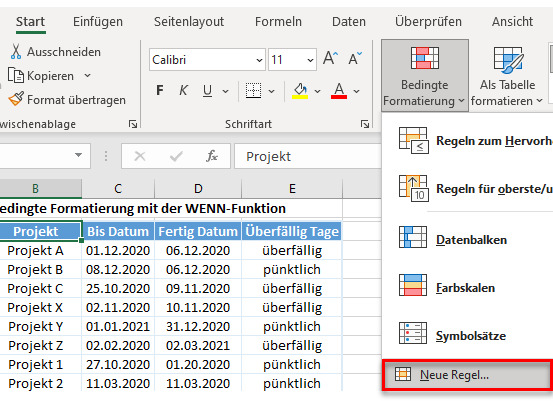The image size is (553, 401).
Task: Switch to the Überprüfen tab
Action: coord(428,22)
